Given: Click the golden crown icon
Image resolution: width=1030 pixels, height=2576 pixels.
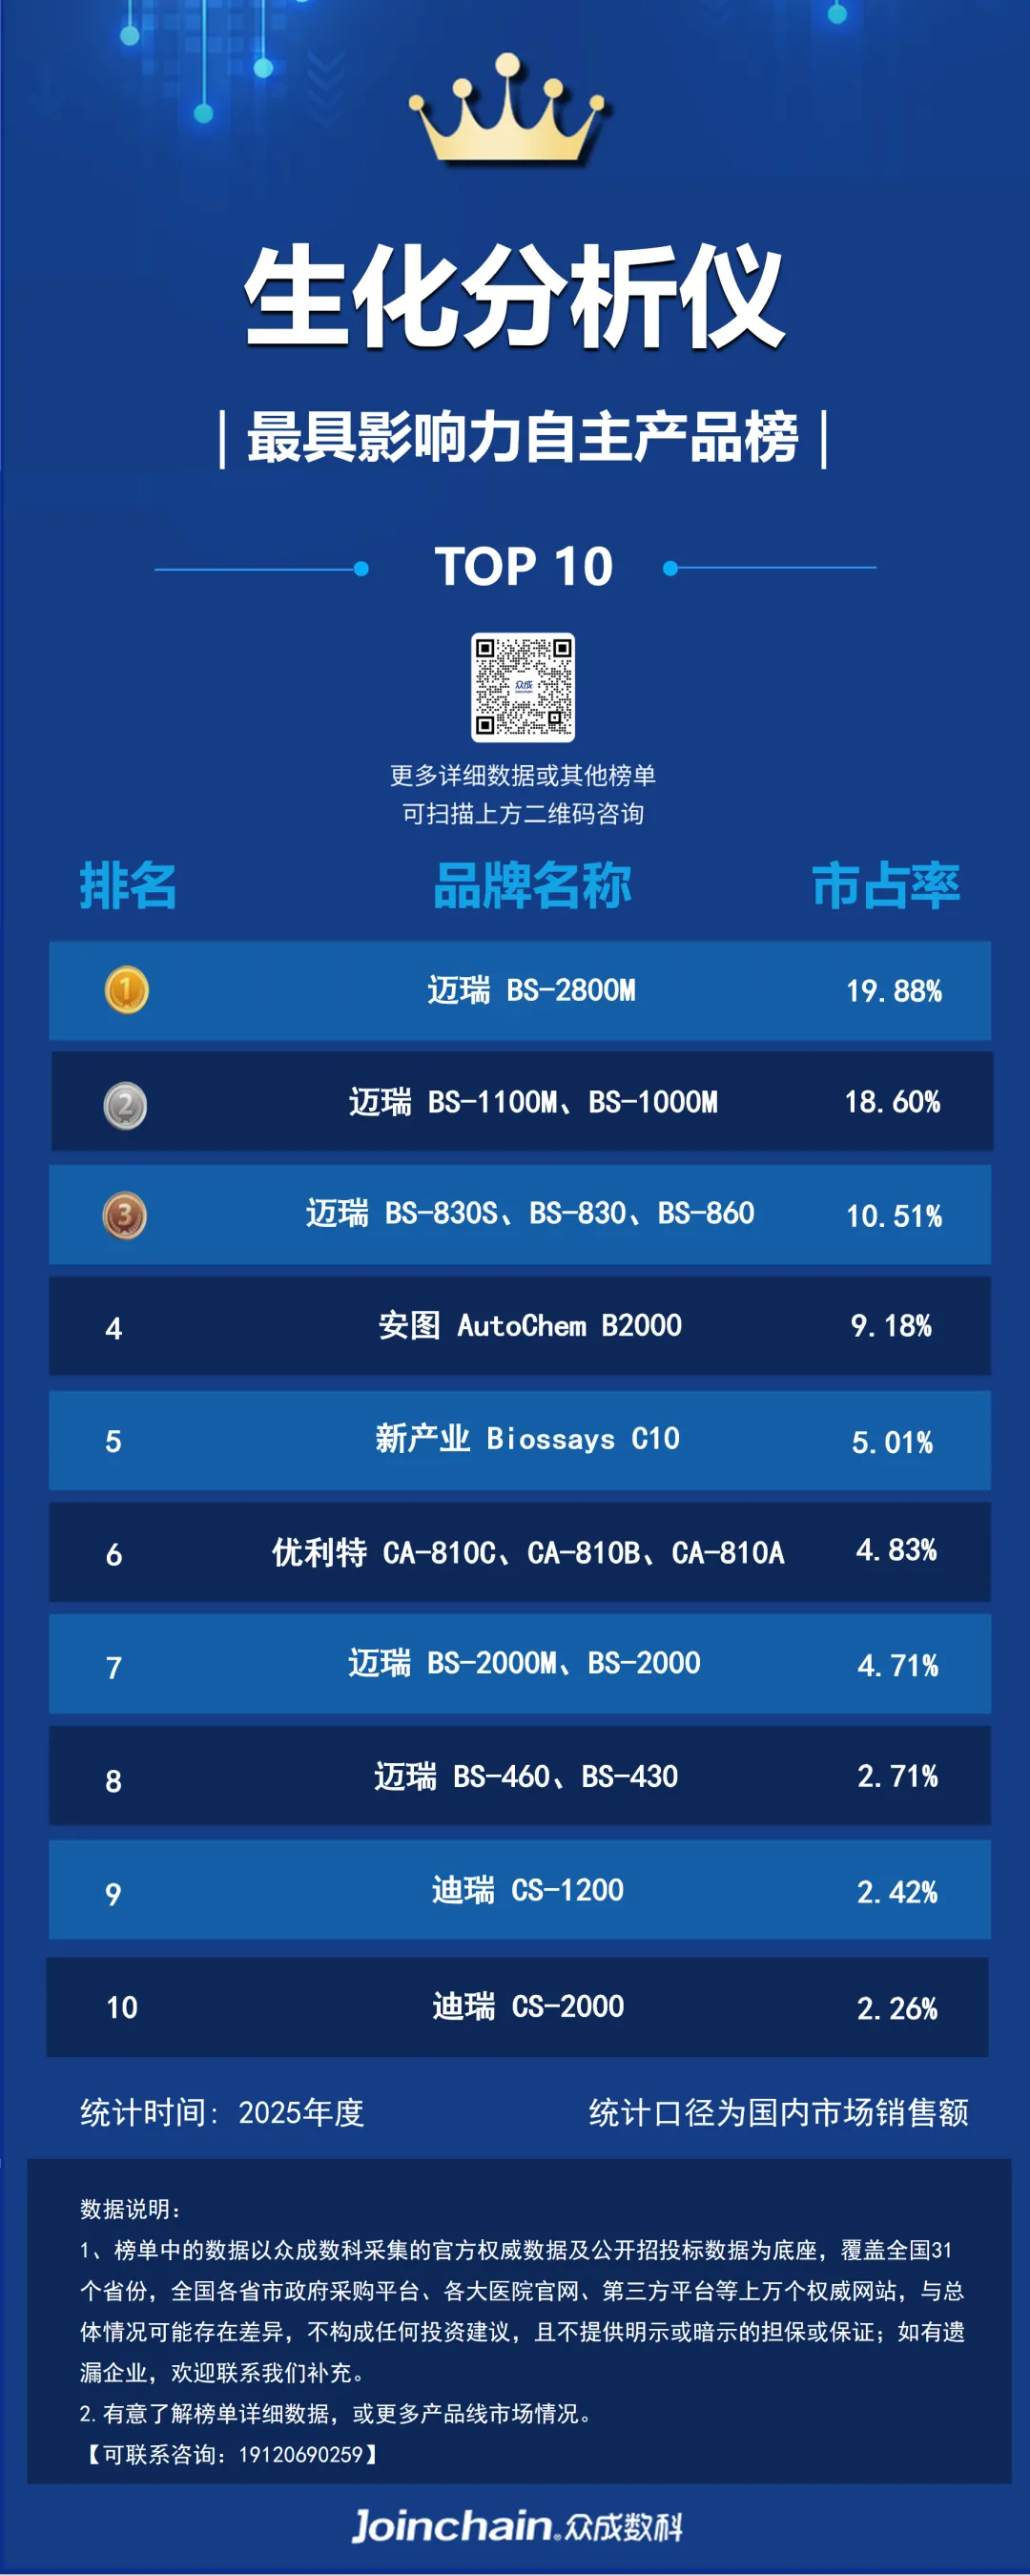Looking at the screenshot, I should point(509,110).
